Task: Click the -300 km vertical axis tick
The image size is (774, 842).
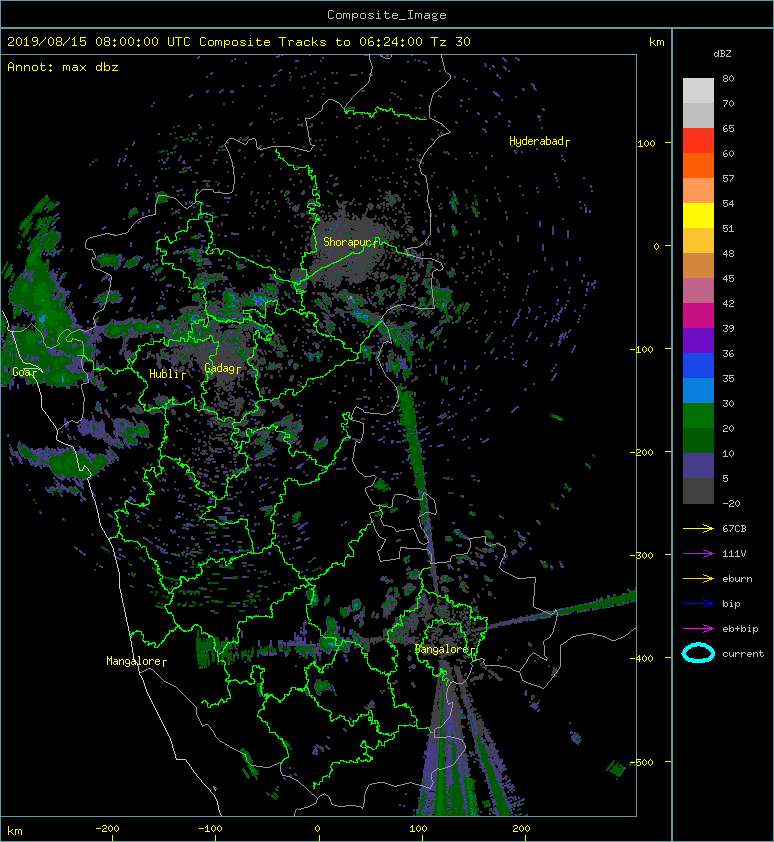Action: click(x=642, y=555)
